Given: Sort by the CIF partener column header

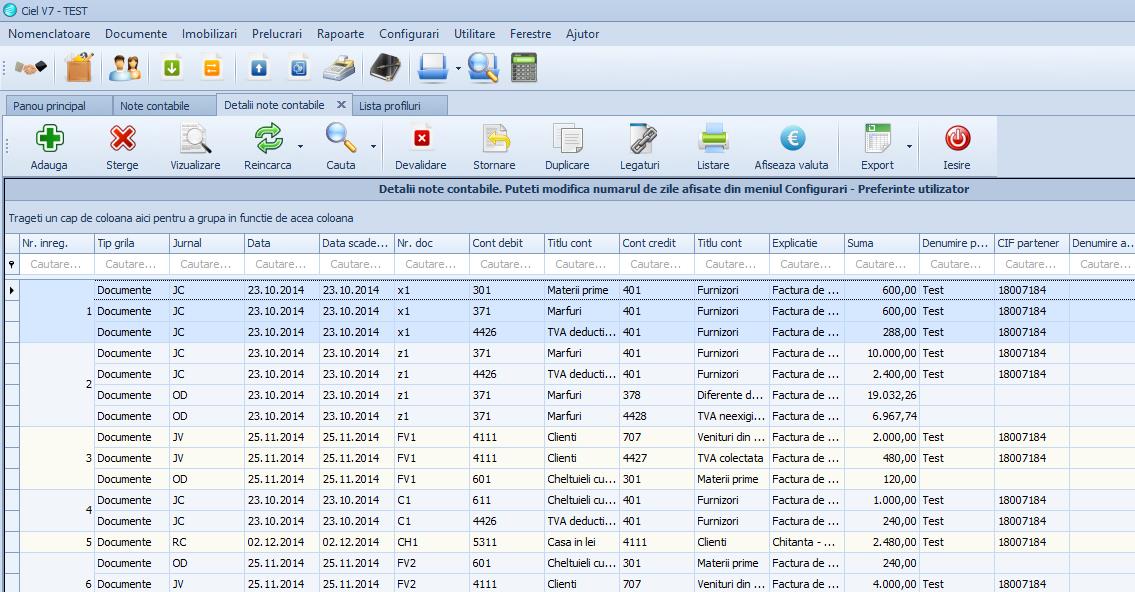Looking at the screenshot, I should [1032, 243].
